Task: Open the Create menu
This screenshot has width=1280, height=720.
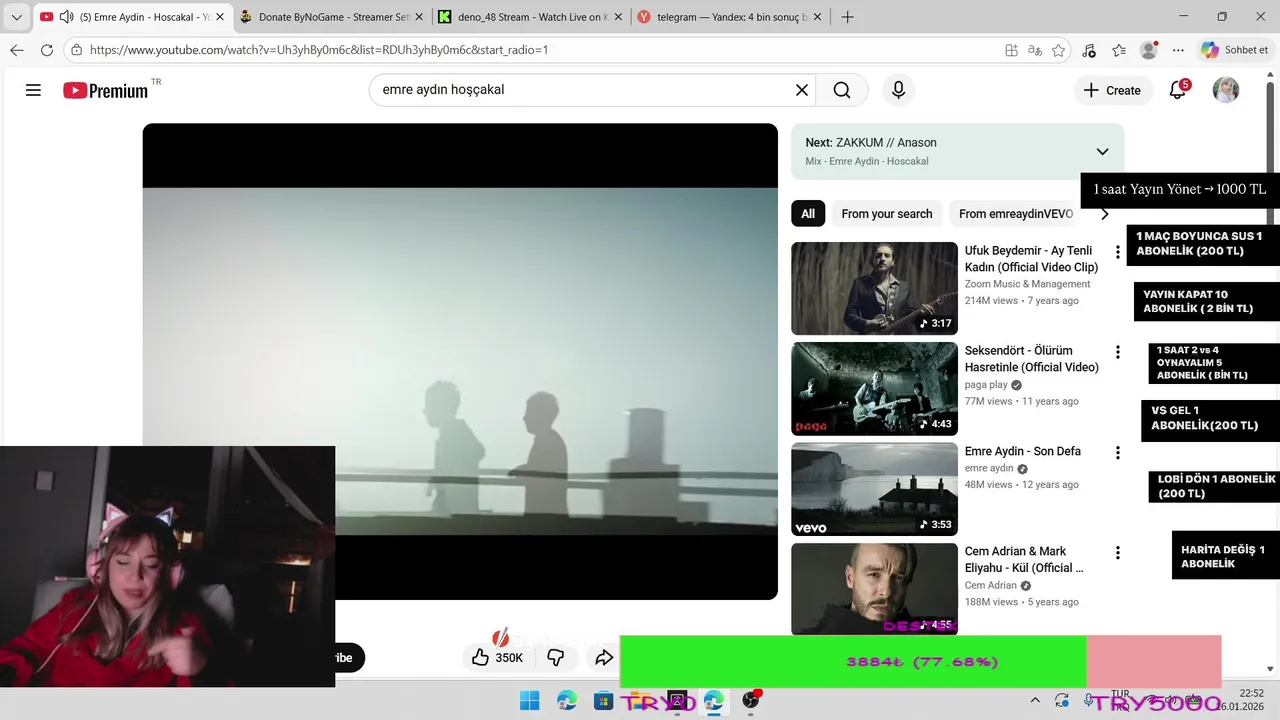Action: (1112, 90)
